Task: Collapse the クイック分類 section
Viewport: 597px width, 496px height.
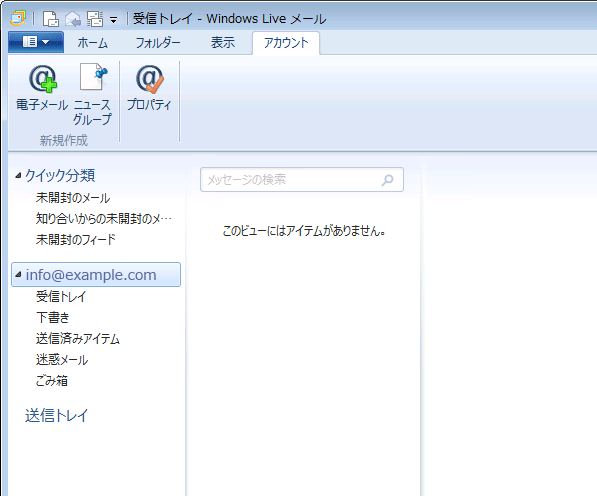Action: (x=18, y=175)
